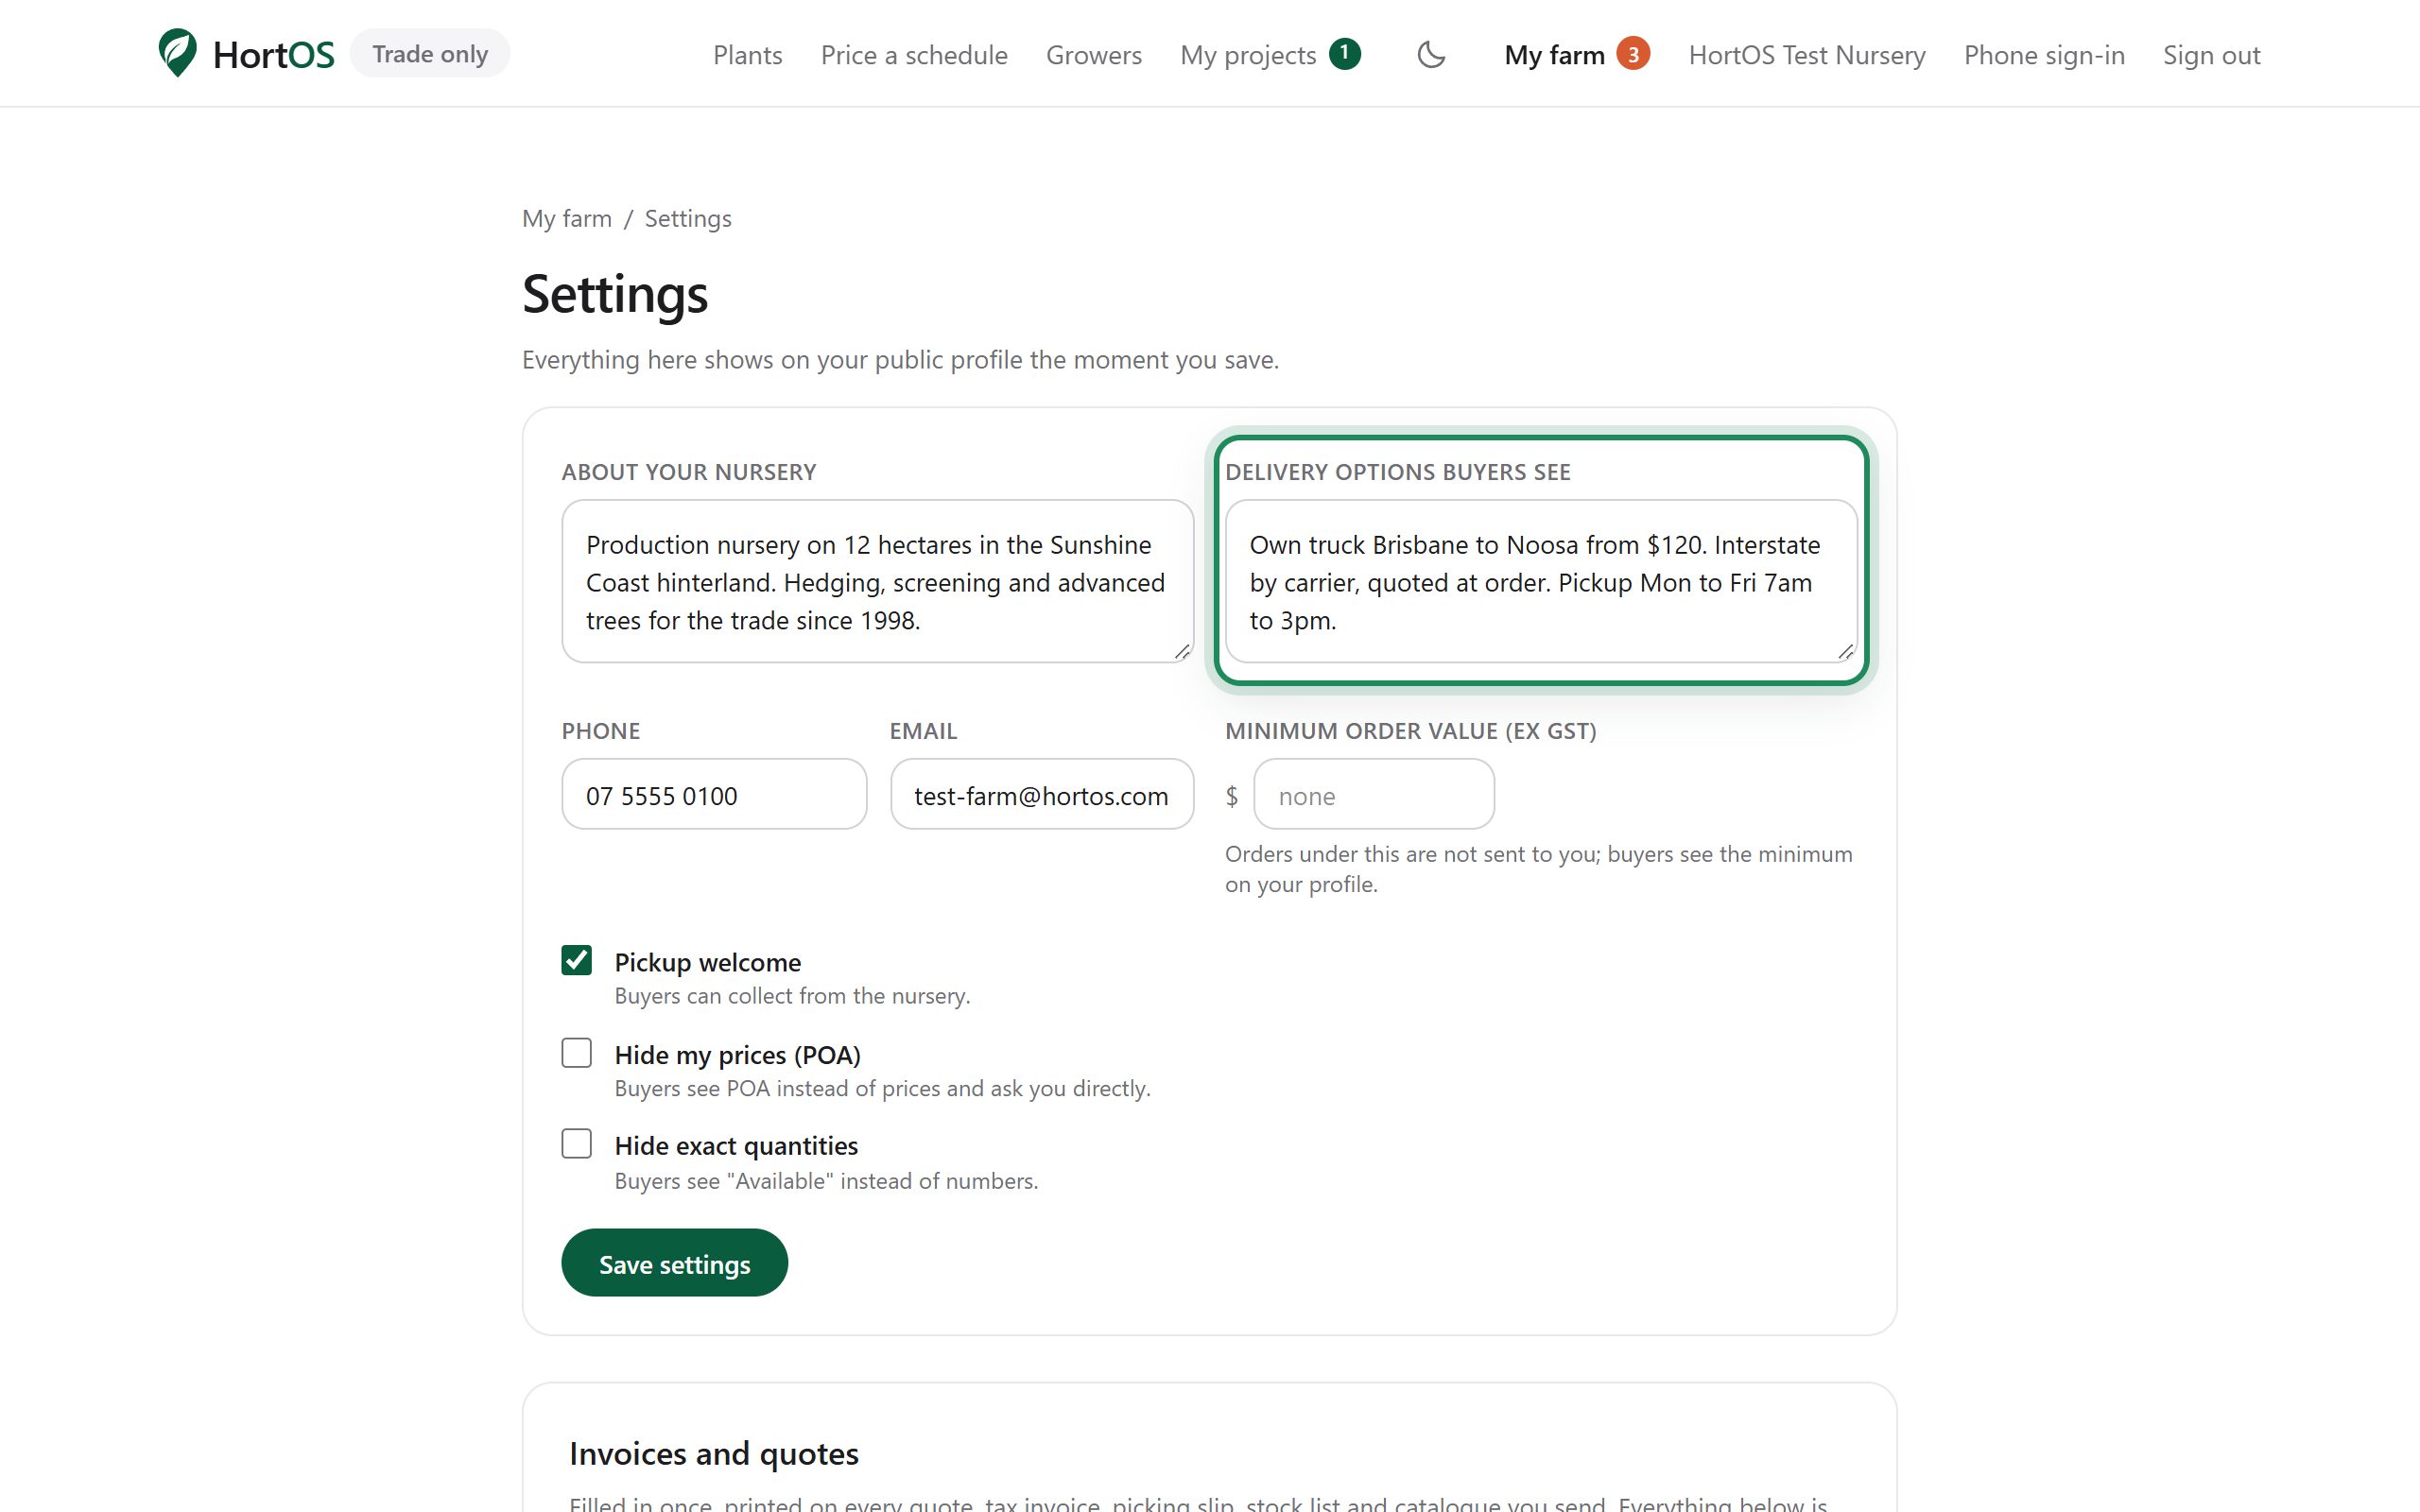This screenshot has width=2420, height=1512.
Task: Click the Invoices and quotes heading
Action: click(x=713, y=1453)
